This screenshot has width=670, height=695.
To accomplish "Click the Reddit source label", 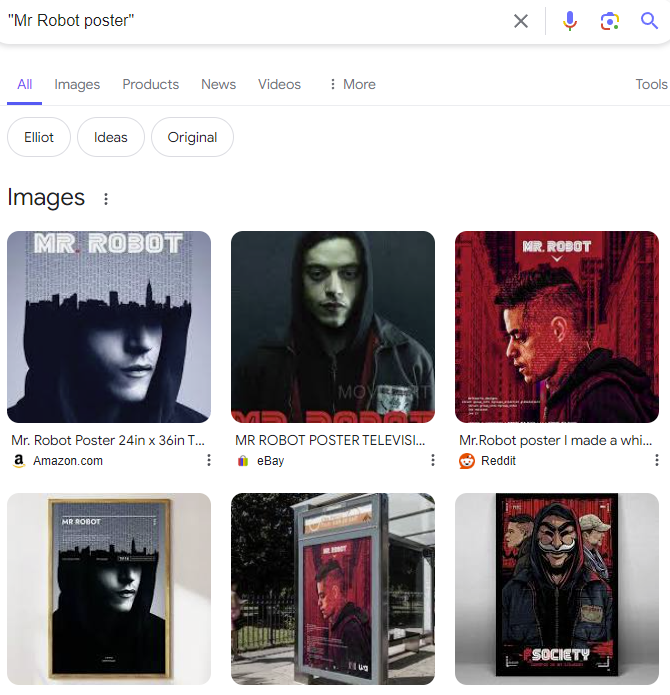I will (499, 461).
